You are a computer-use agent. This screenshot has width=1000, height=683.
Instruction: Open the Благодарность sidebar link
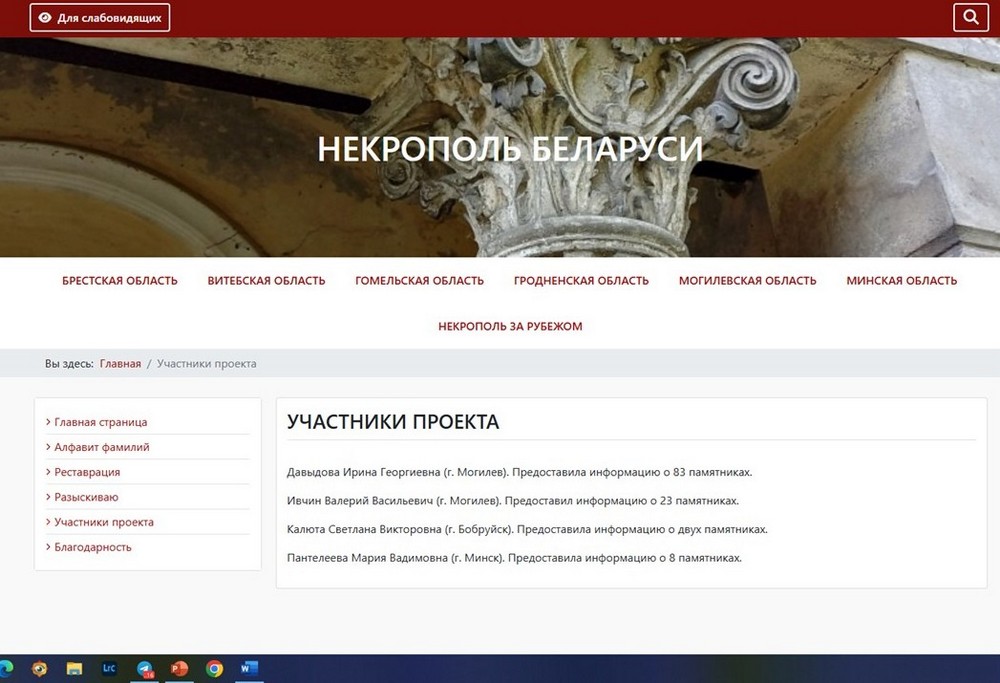click(93, 547)
